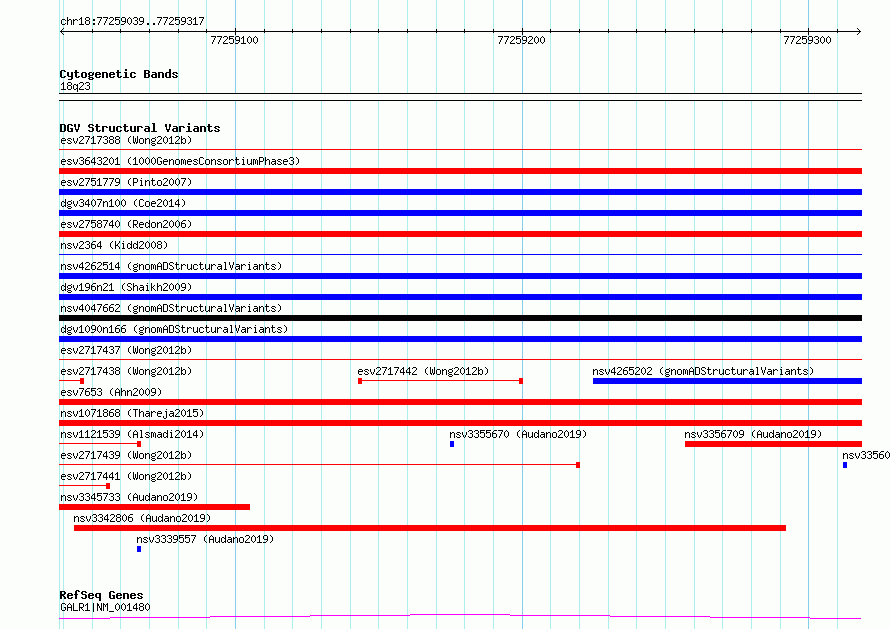Click the 77259200 ruler position label
The image size is (890, 629).
pyautogui.click(x=521, y=40)
